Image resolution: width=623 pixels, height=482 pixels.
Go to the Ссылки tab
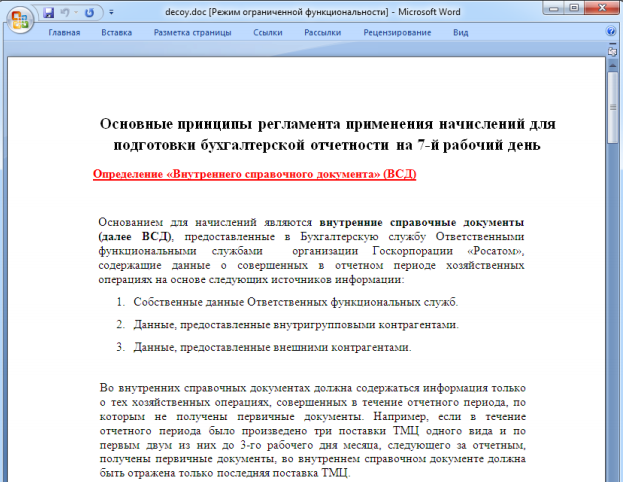[x=268, y=32]
